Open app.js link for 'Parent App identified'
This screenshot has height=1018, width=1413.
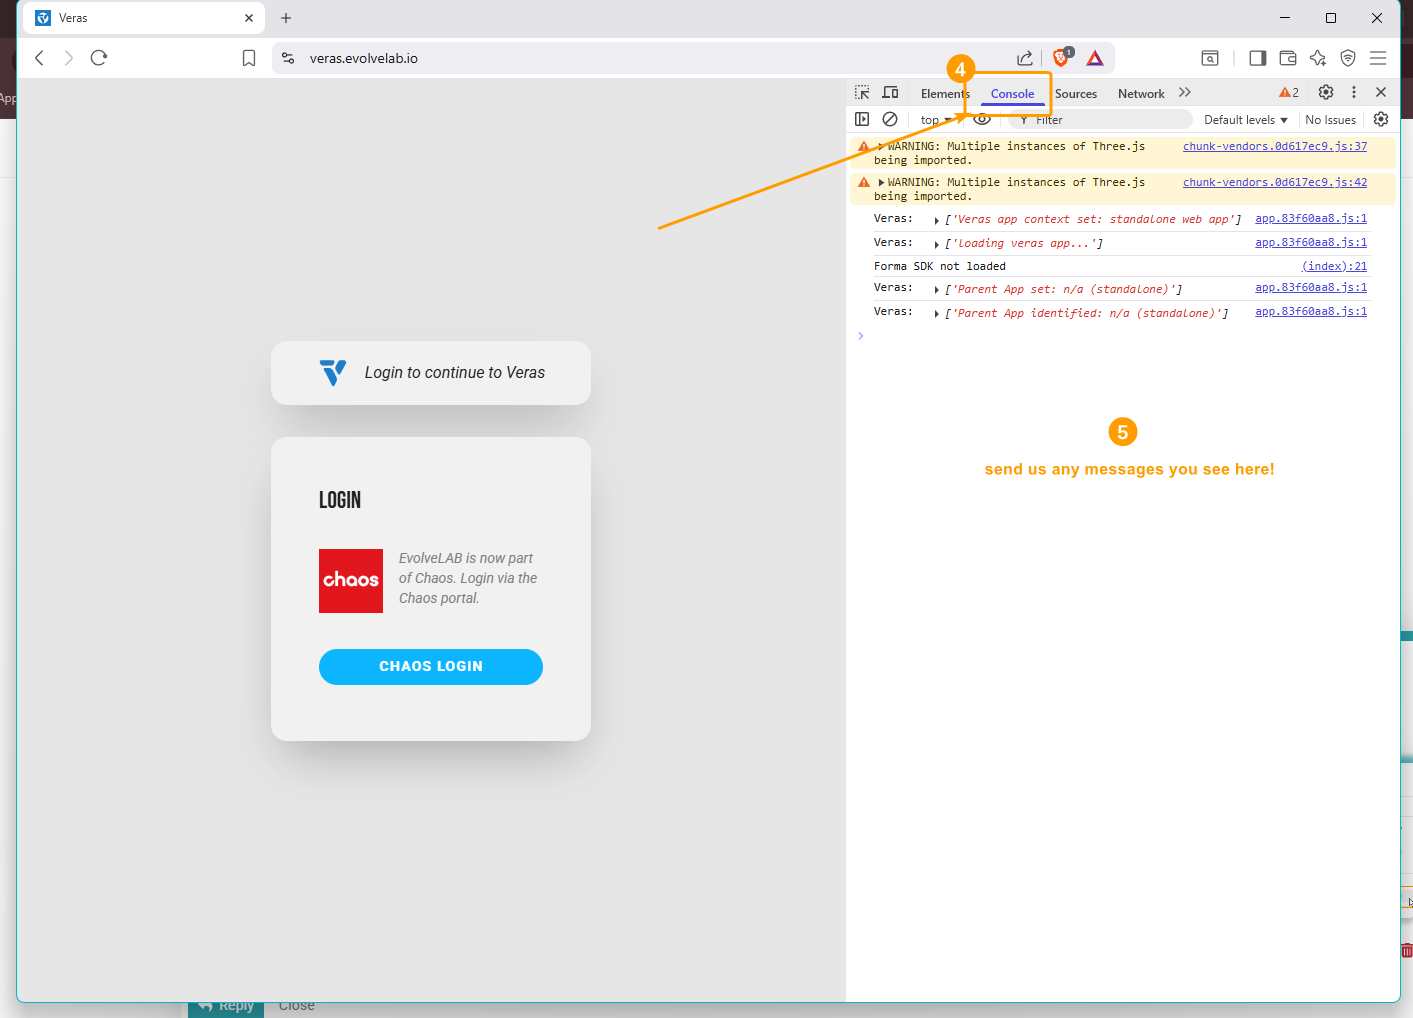point(1311,311)
